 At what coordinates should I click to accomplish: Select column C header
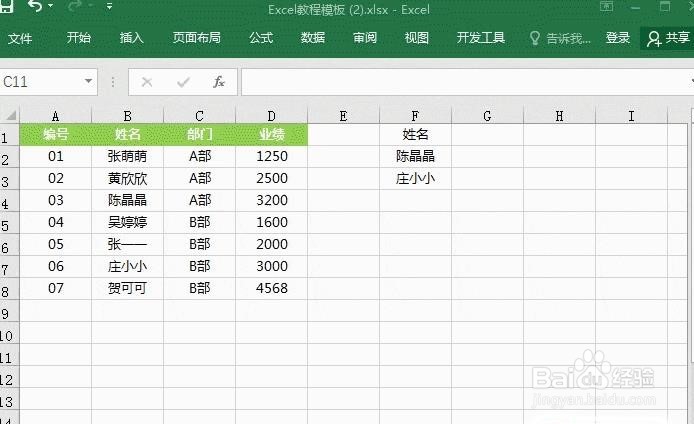(200, 116)
